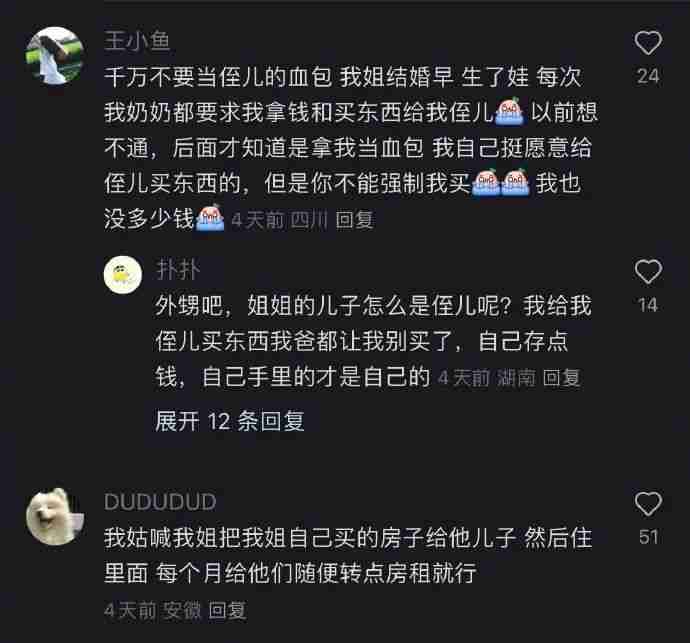Like DUDUDUD's comment with the heart icon
Image resolution: width=690 pixels, height=643 pixels.
[x=648, y=504]
